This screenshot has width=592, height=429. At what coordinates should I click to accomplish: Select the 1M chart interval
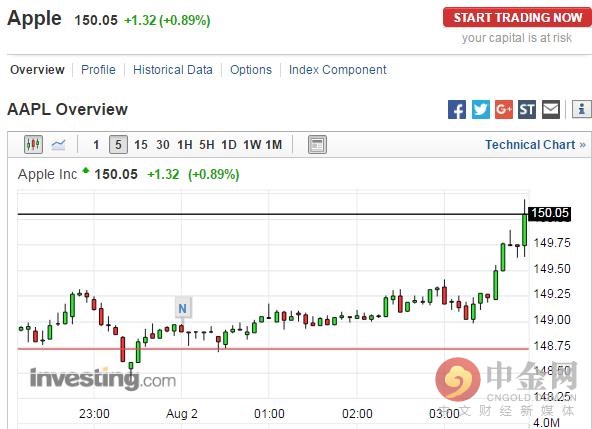pyautogui.click(x=274, y=145)
